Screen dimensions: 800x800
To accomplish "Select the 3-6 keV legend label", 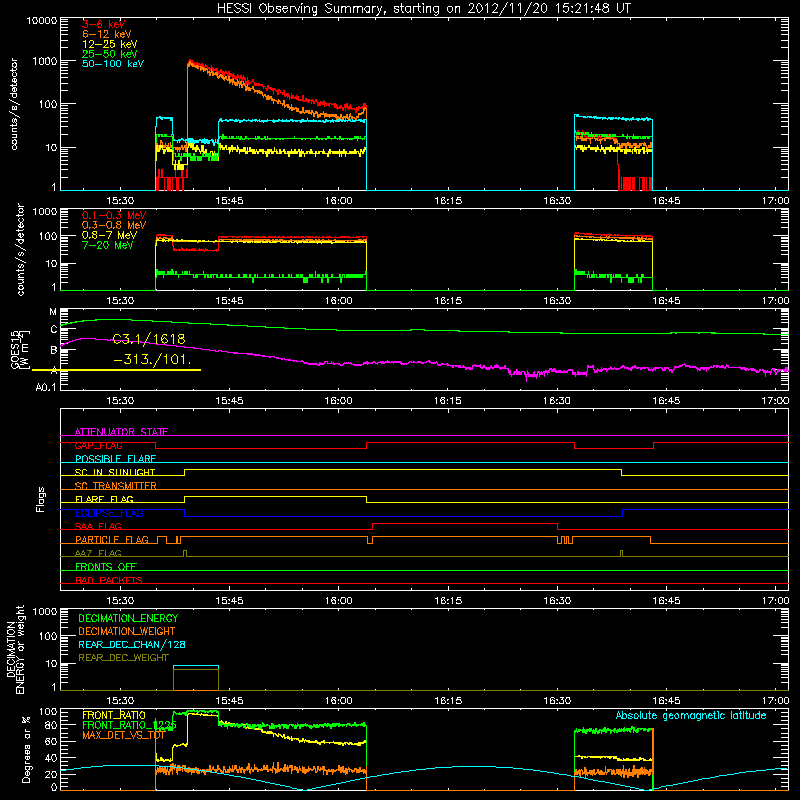I will click(x=104, y=24).
